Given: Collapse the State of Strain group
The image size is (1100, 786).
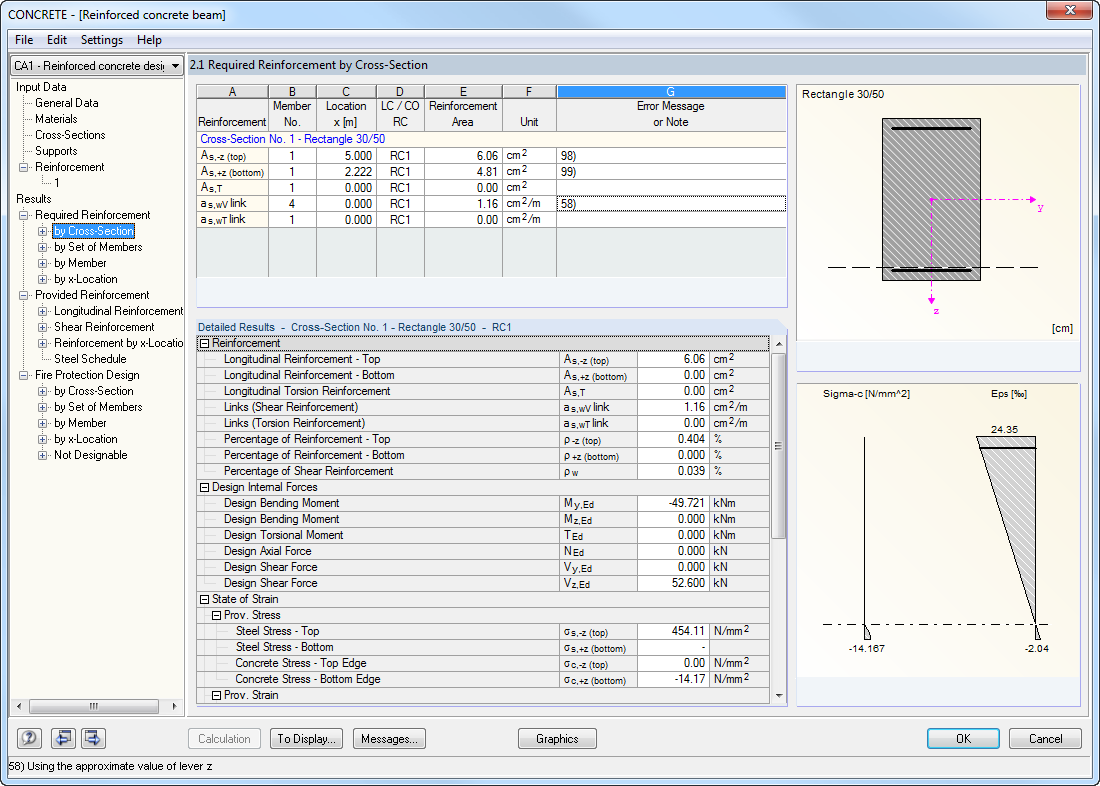Looking at the screenshot, I should (205, 599).
